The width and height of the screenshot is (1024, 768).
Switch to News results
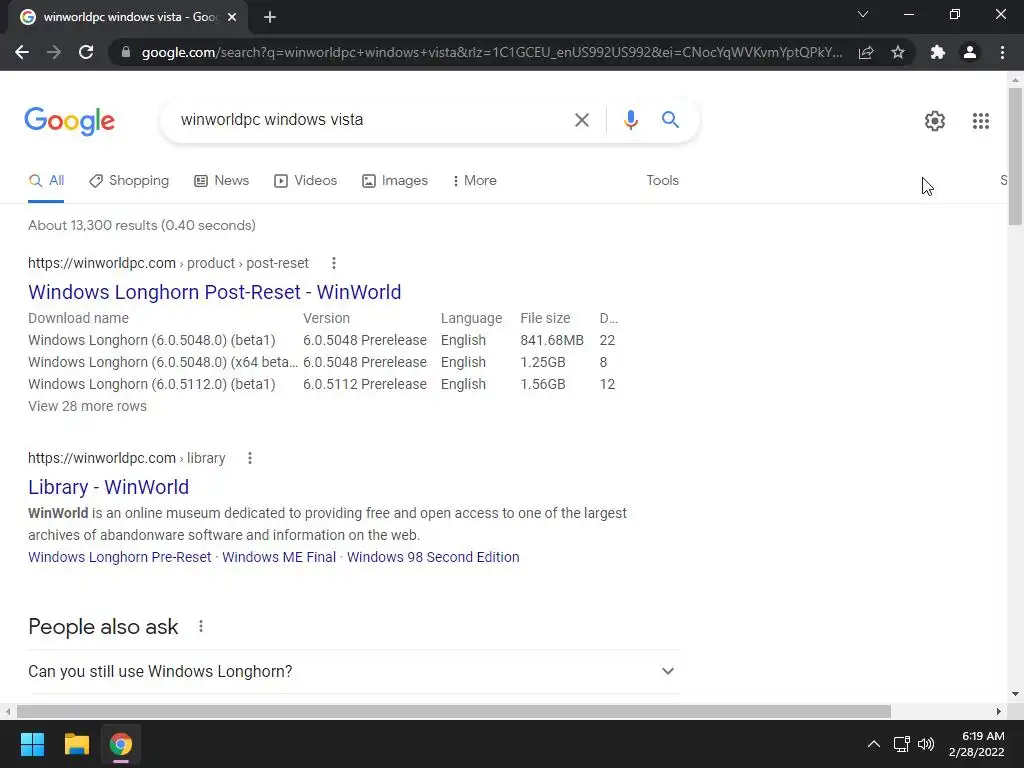pos(221,181)
